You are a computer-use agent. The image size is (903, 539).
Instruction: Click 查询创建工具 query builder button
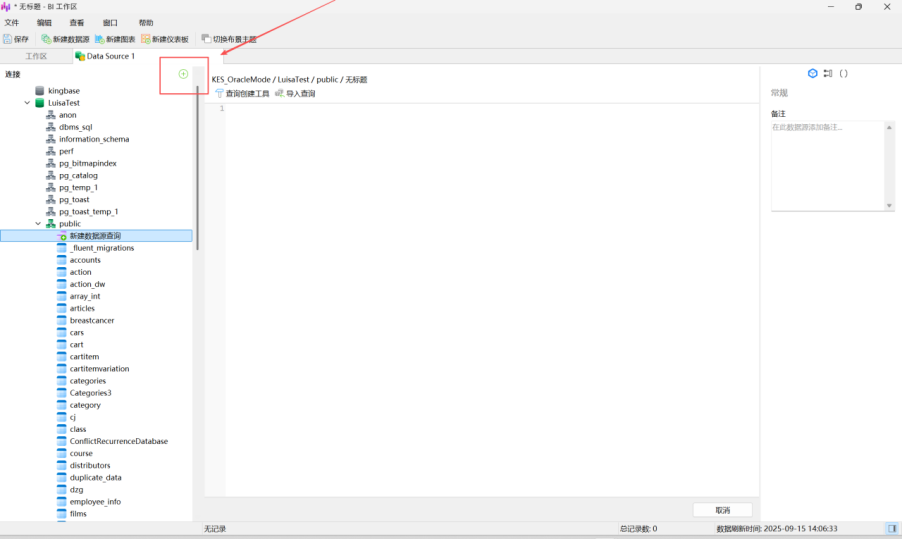tap(242, 93)
